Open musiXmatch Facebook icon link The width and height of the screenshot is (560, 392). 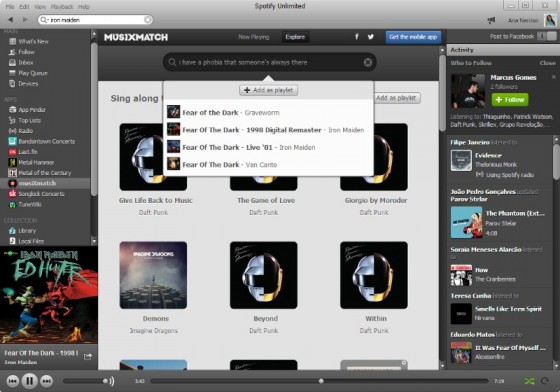click(356, 36)
